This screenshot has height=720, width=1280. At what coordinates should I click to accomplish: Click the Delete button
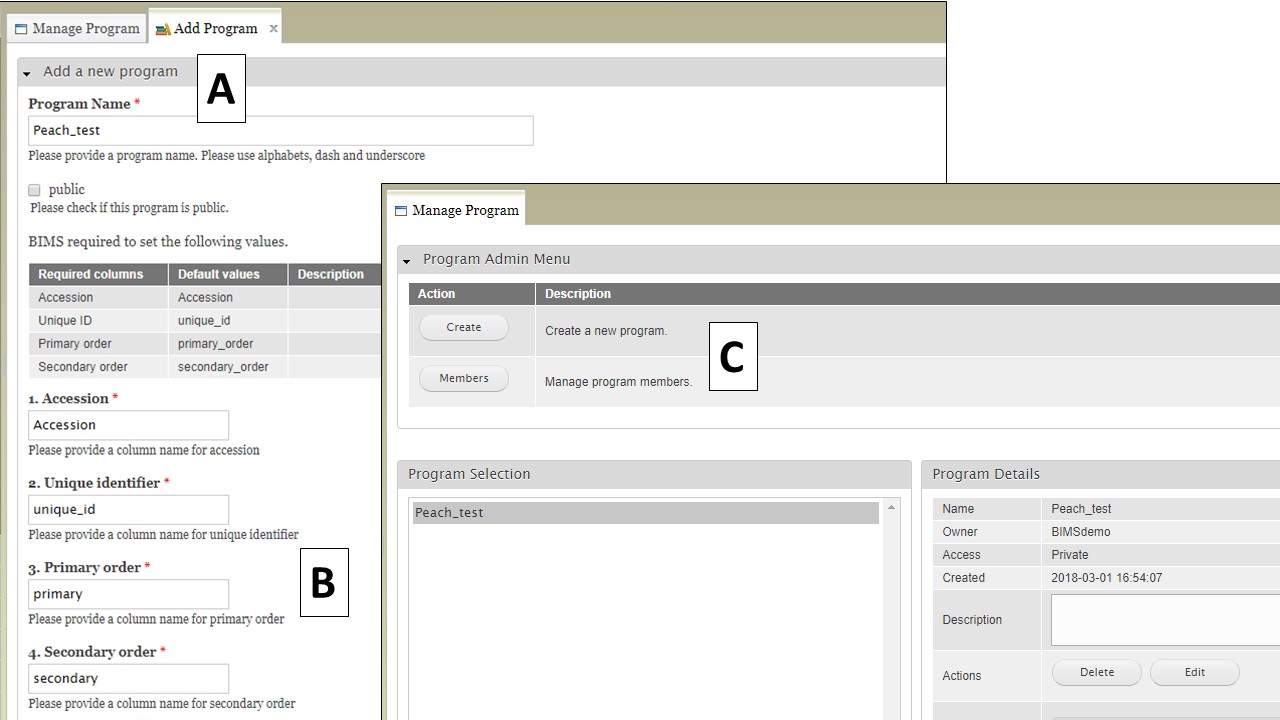[x=1097, y=672]
